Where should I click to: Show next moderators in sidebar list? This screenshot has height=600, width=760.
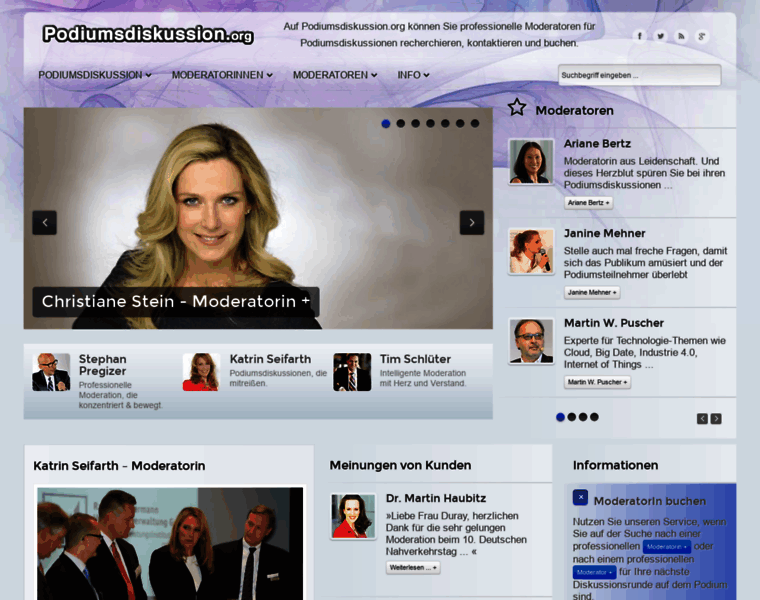(x=716, y=419)
